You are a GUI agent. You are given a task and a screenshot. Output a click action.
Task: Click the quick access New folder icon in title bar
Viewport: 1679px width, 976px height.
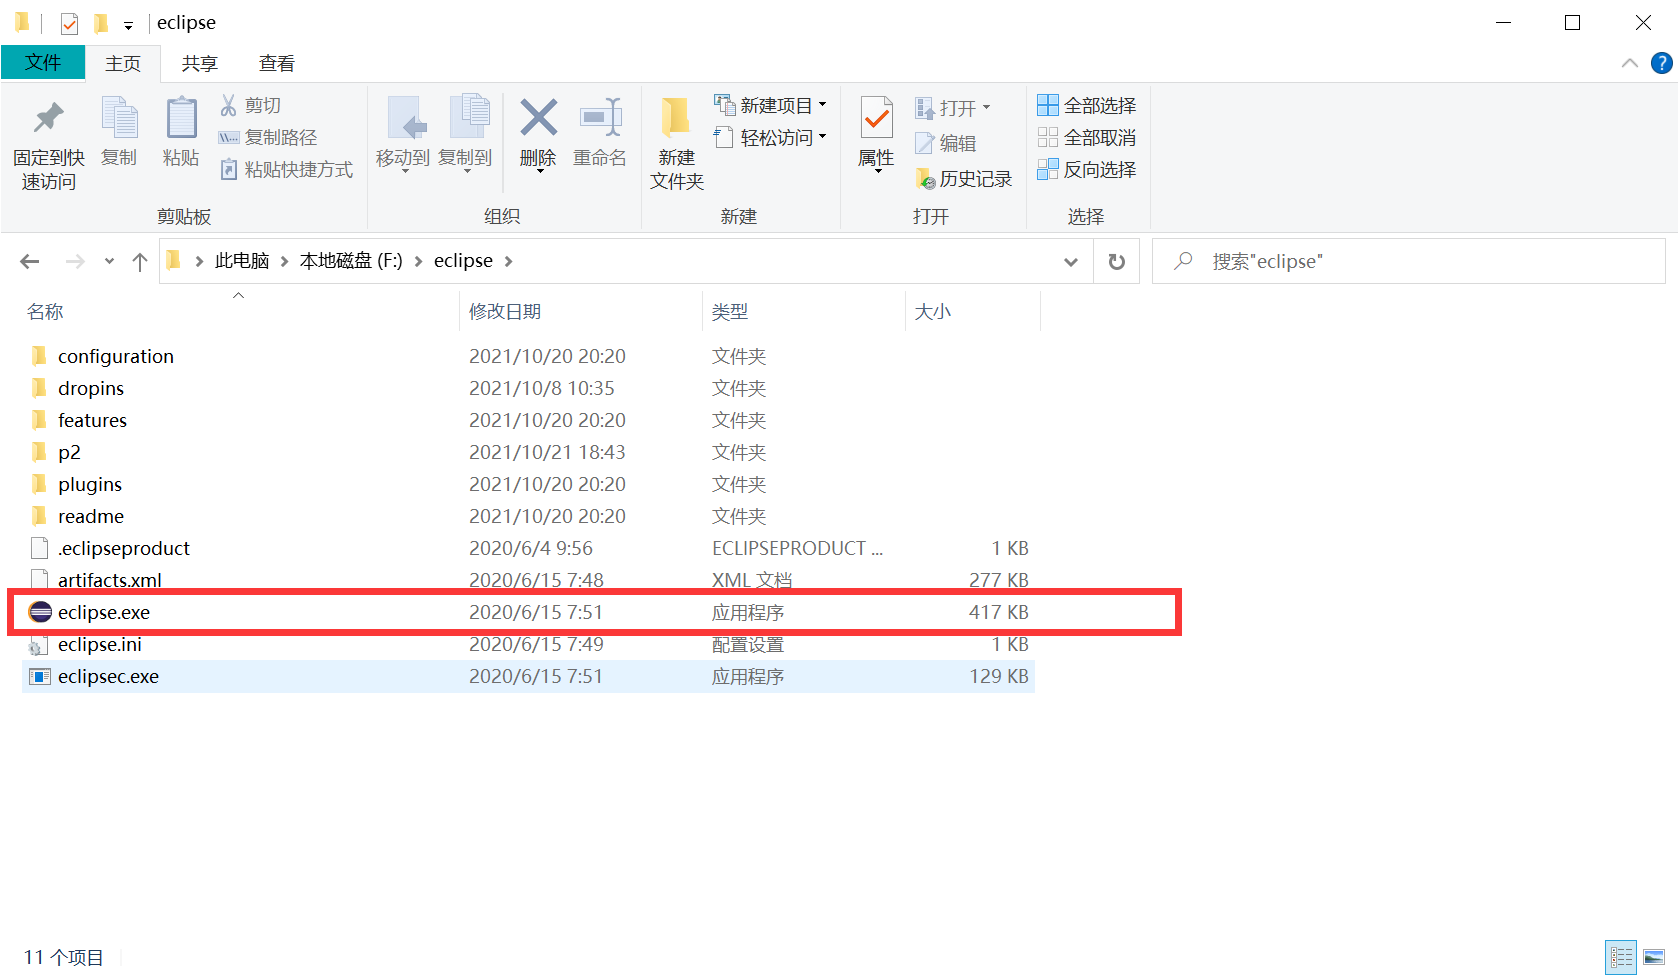101,23
